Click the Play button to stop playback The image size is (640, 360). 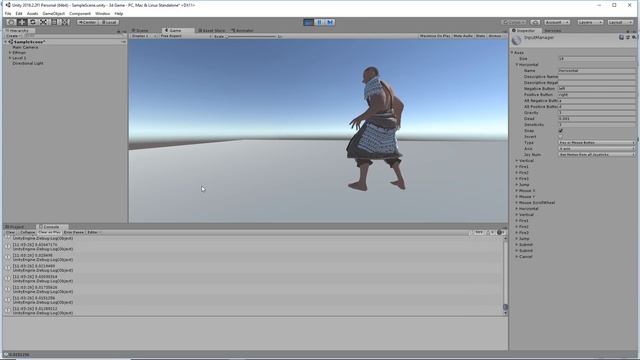309,22
